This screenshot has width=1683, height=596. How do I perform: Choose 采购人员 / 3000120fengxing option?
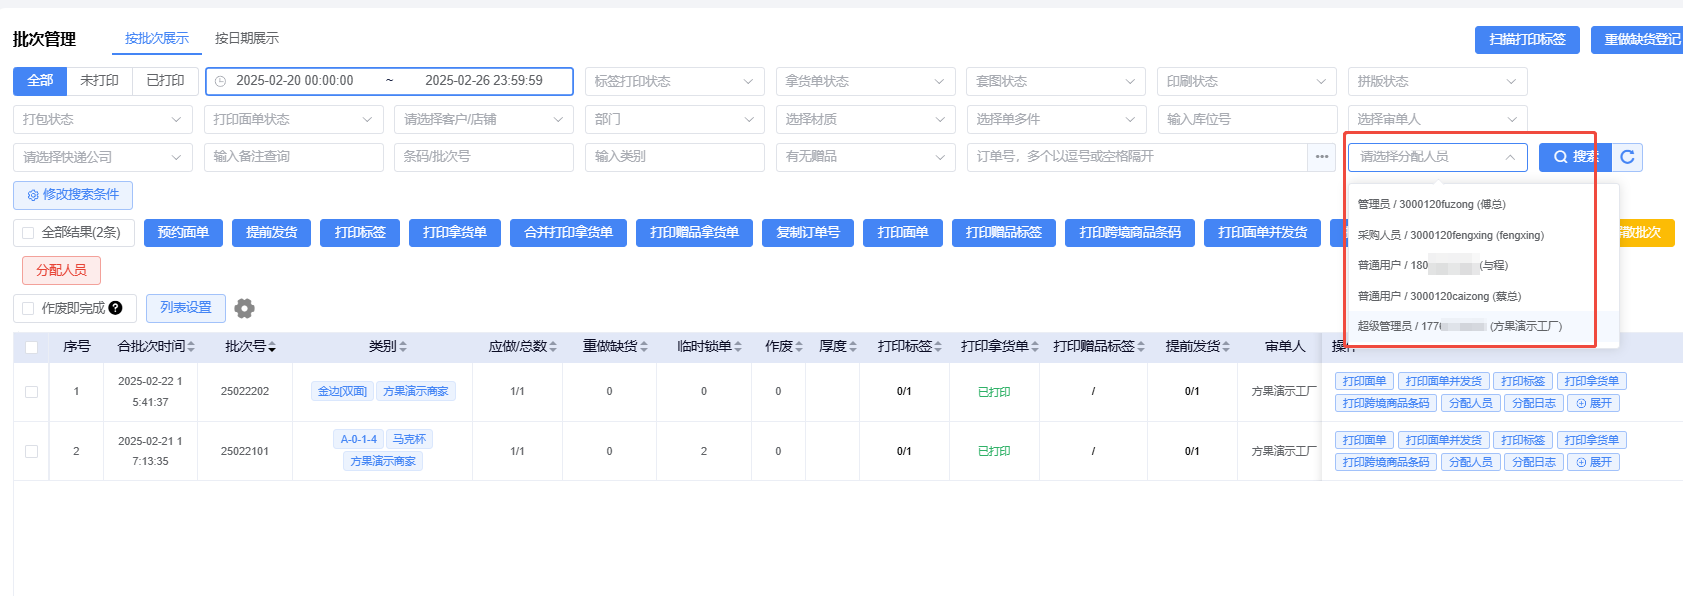coord(1483,235)
